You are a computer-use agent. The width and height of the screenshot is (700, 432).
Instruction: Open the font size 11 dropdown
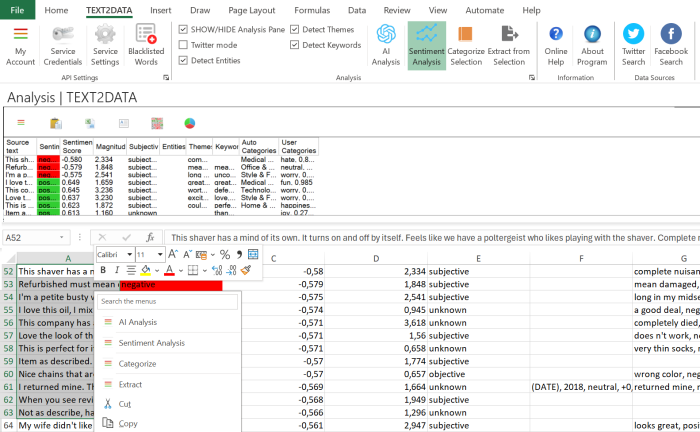click(160, 254)
